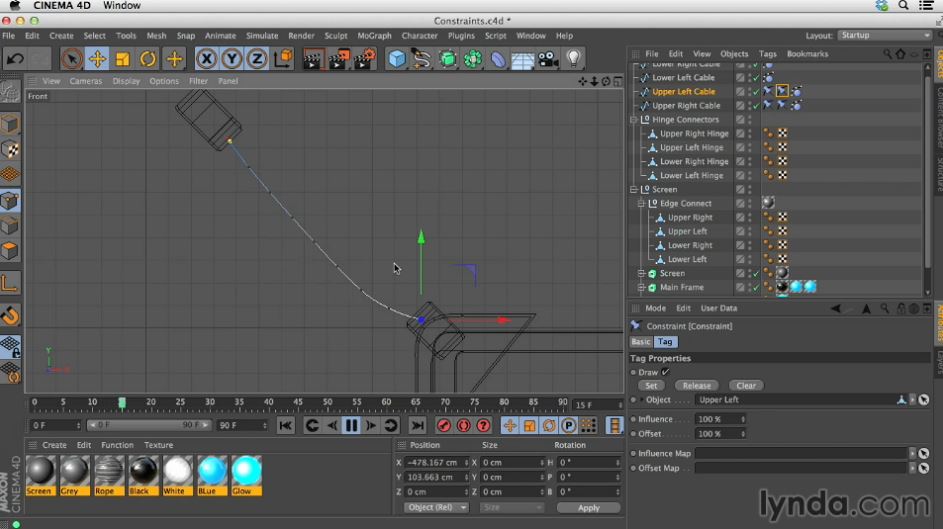Viewport: 943px width, 529px height.
Task: Render the active view clapperboard icon
Action: 312,59
